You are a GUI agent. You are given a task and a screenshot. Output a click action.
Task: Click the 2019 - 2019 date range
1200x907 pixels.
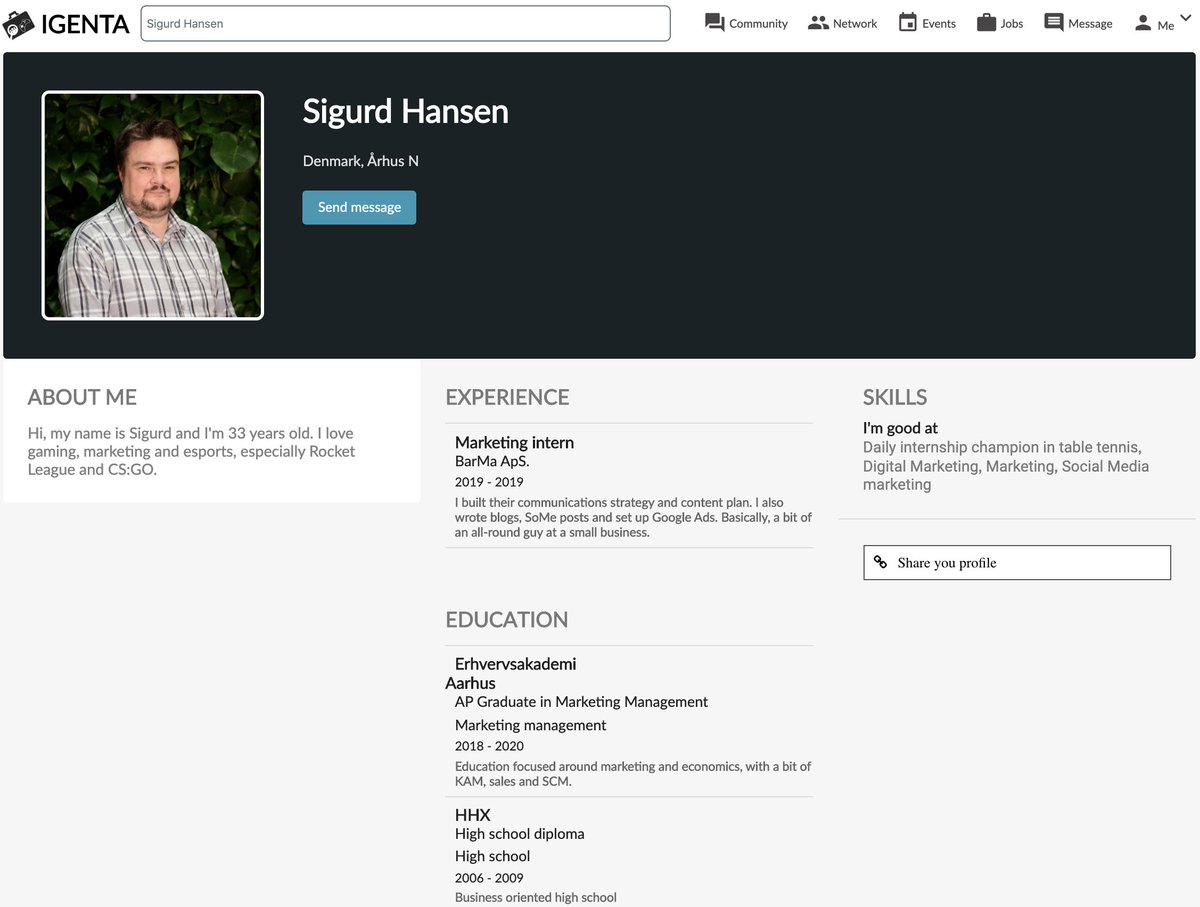click(x=489, y=482)
